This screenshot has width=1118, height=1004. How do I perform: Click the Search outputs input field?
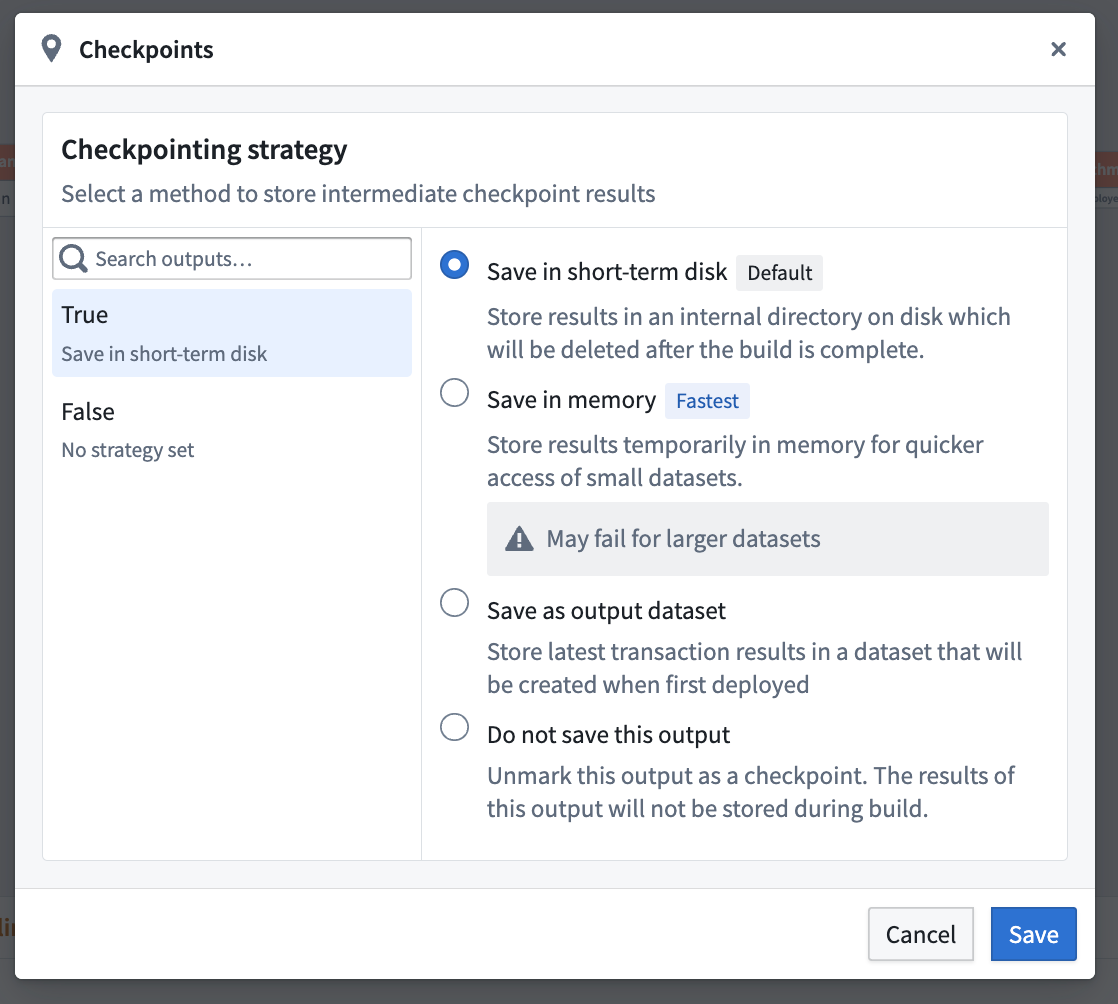[x=231, y=258]
